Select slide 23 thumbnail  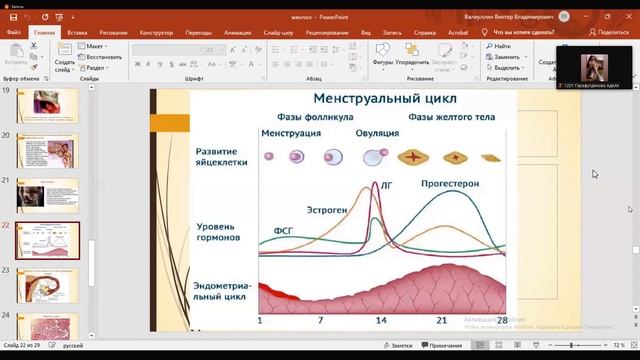48,286
